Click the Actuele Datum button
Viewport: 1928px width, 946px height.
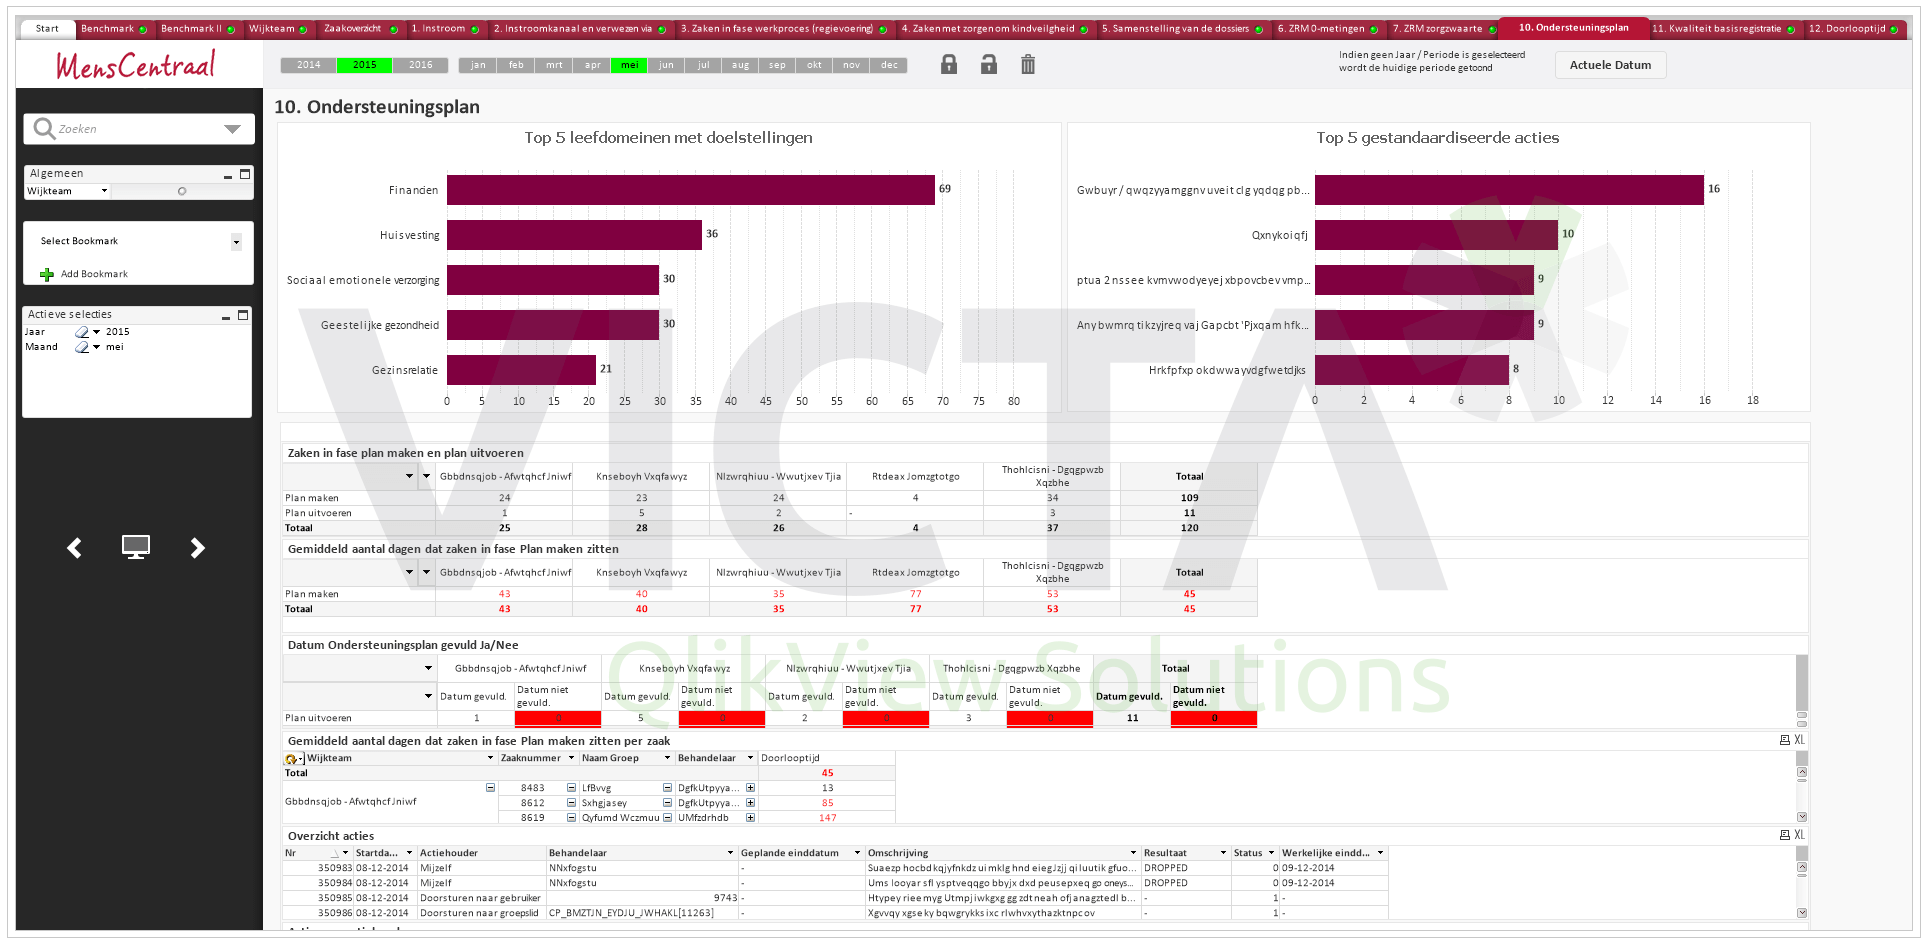pyautogui.click(x=1610, y=65)
